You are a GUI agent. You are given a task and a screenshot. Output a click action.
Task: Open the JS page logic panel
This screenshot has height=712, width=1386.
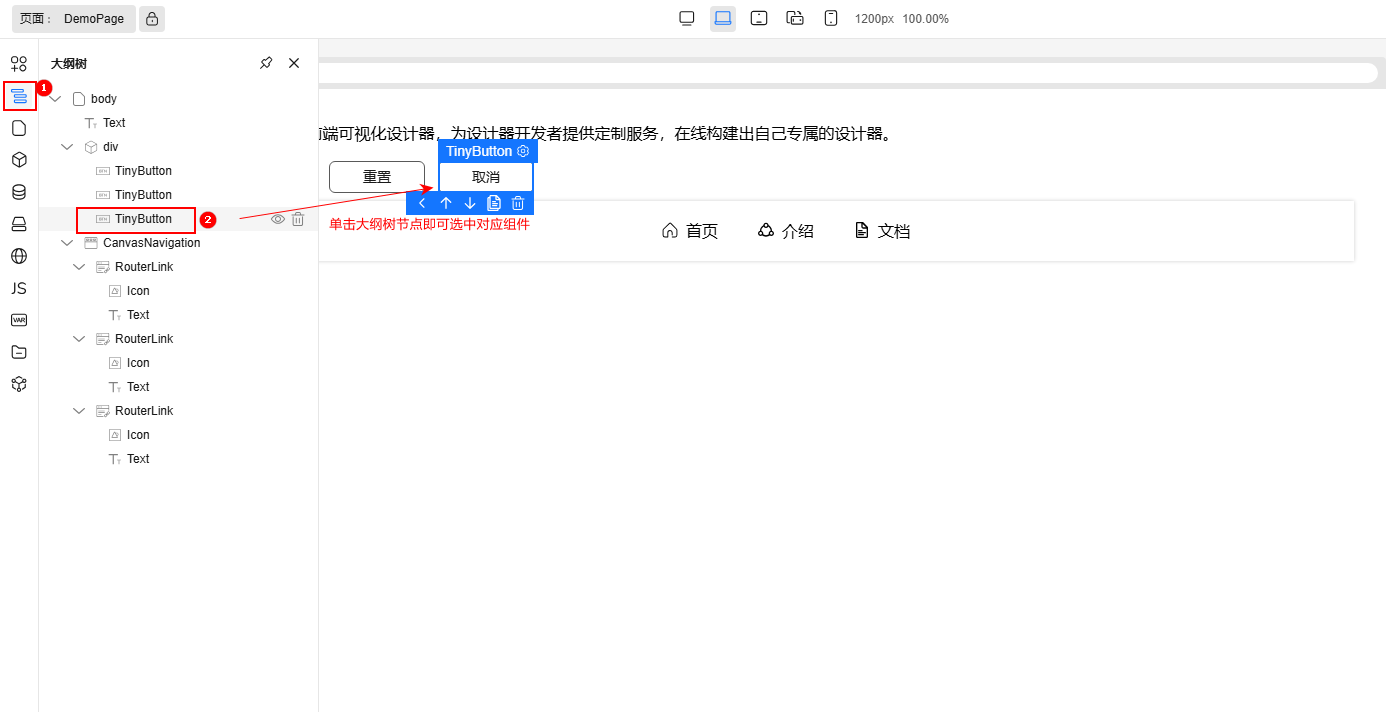point(18,288)
